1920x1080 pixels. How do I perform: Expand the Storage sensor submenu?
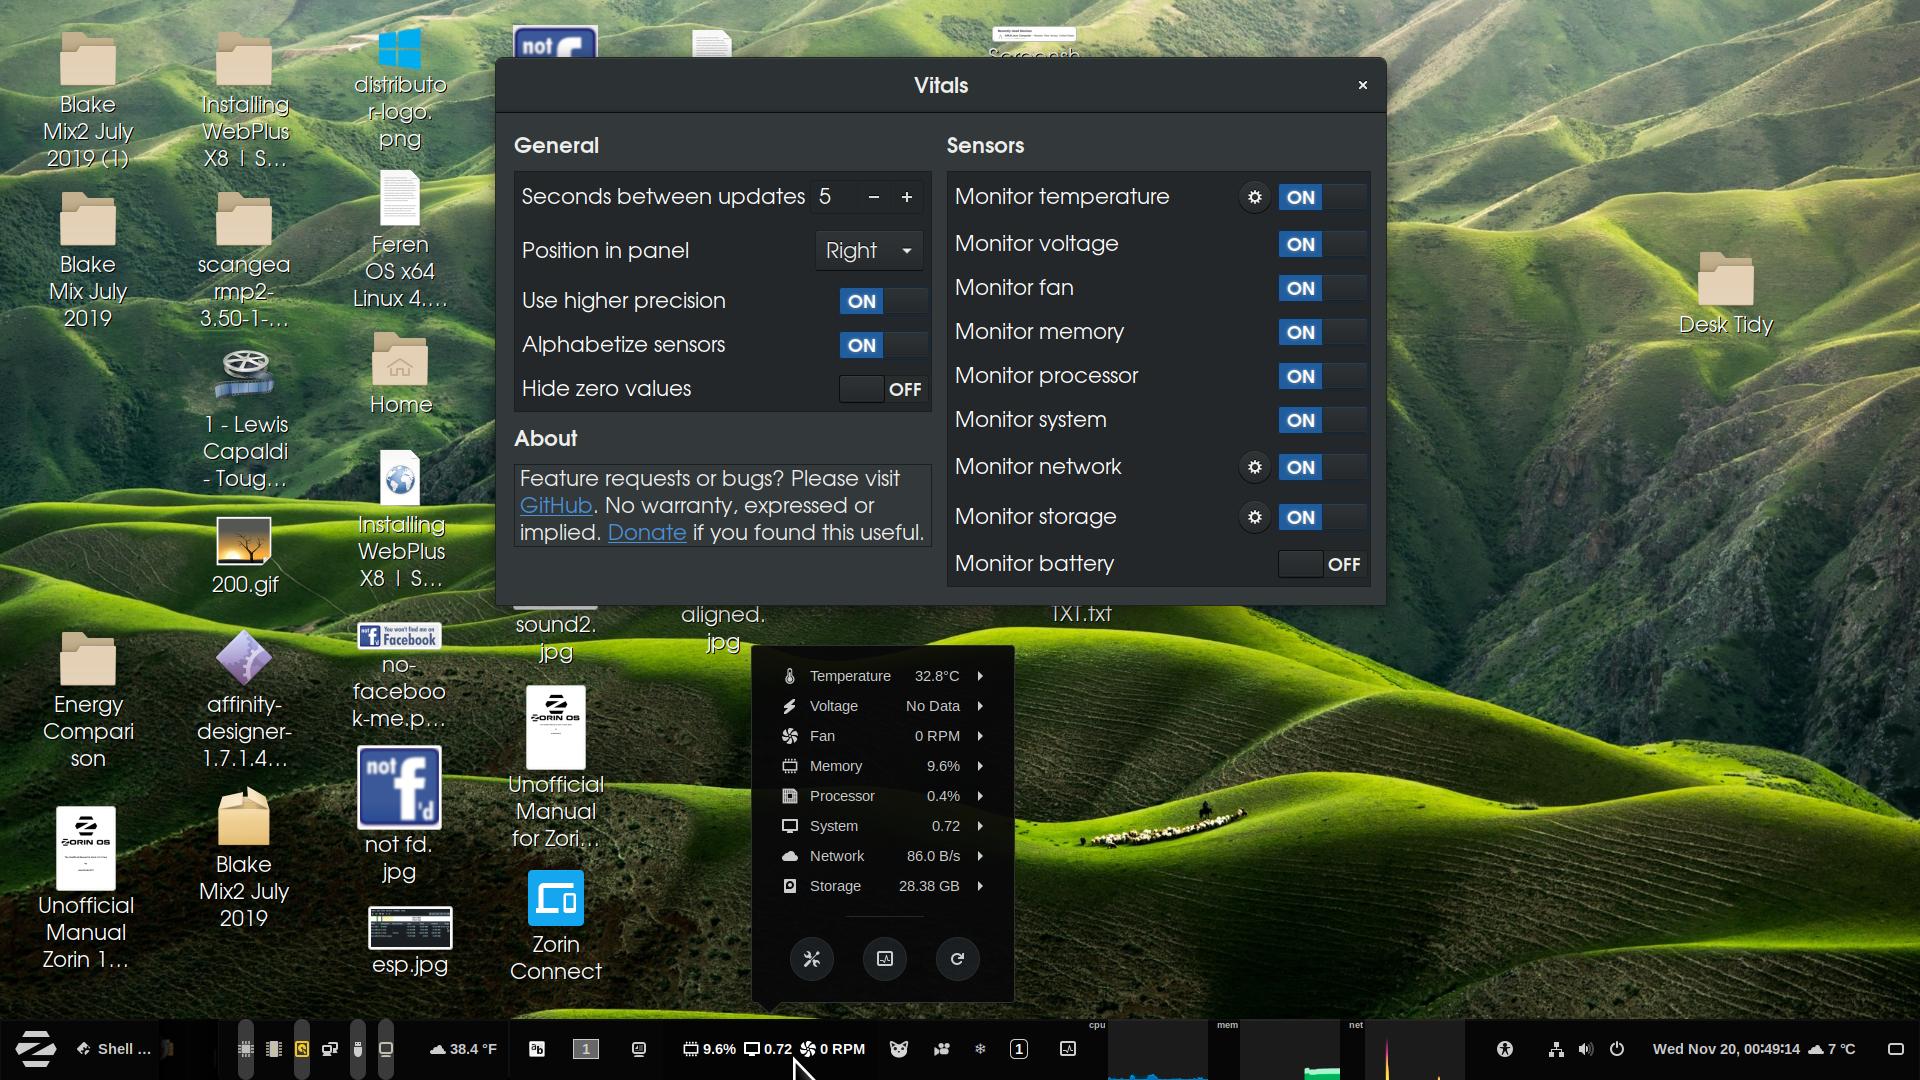[980, 886]
